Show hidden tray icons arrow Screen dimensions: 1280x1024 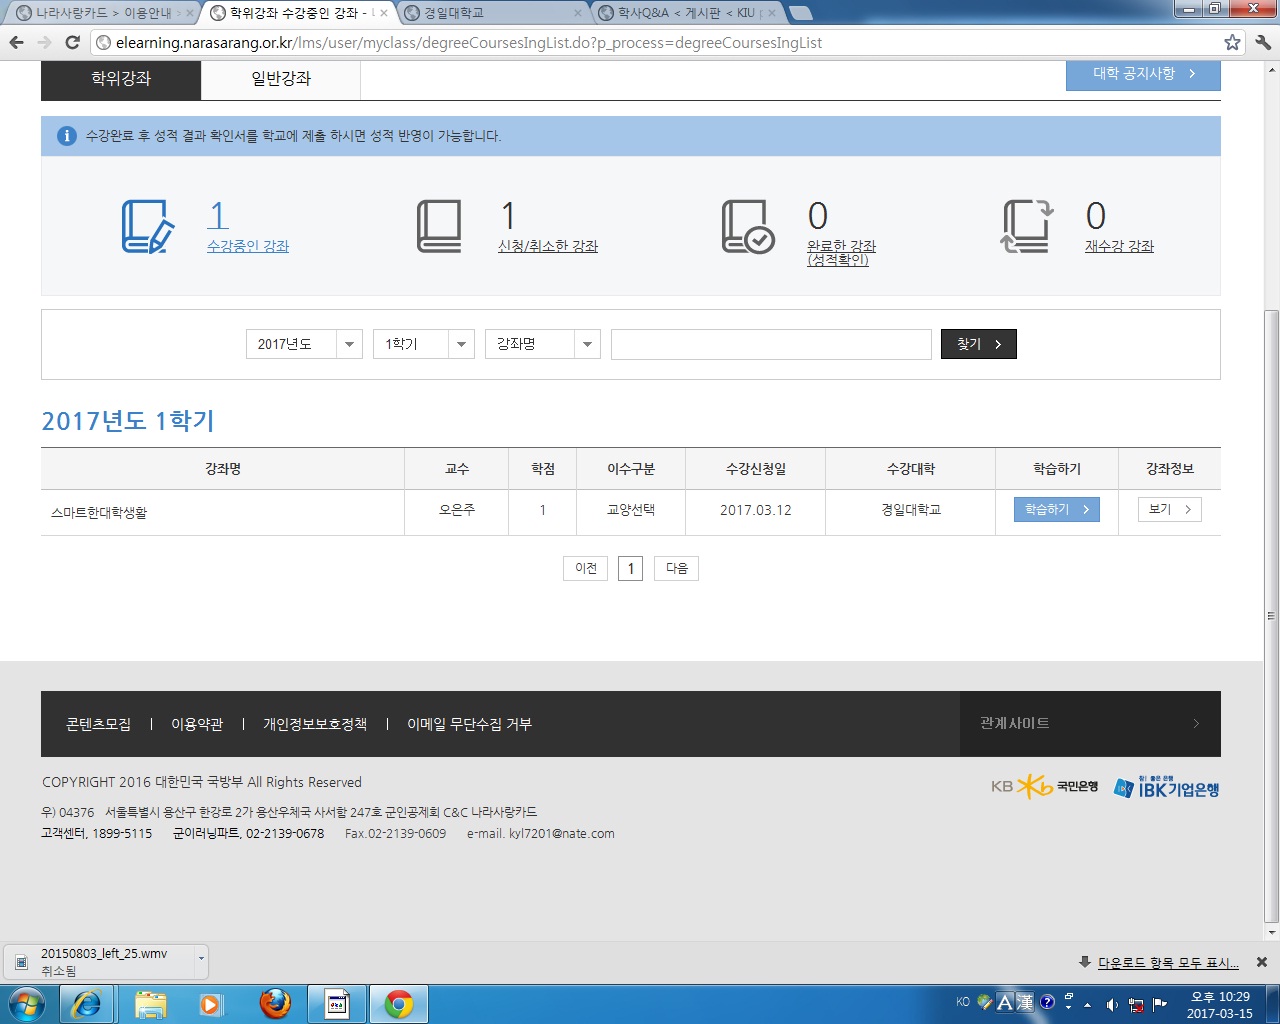[x=1087, y=1004]
